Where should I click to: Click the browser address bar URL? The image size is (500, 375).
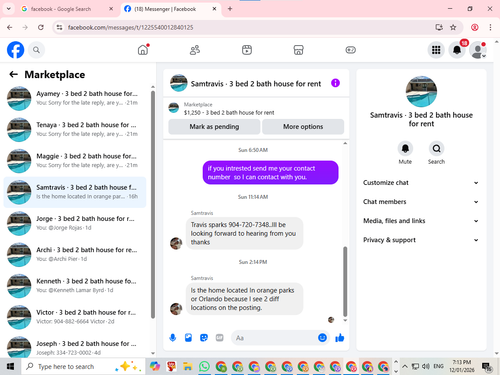(130, 27)
